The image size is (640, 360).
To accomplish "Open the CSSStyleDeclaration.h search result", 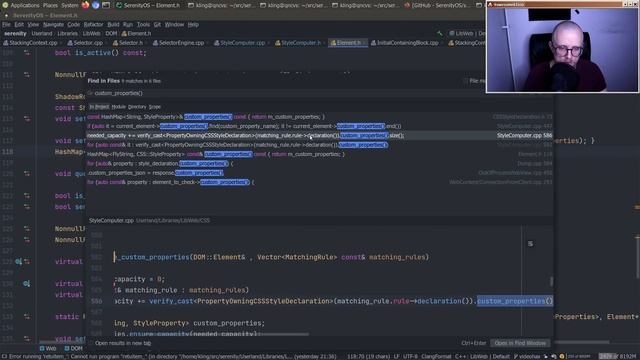I will tap(320, 117).
